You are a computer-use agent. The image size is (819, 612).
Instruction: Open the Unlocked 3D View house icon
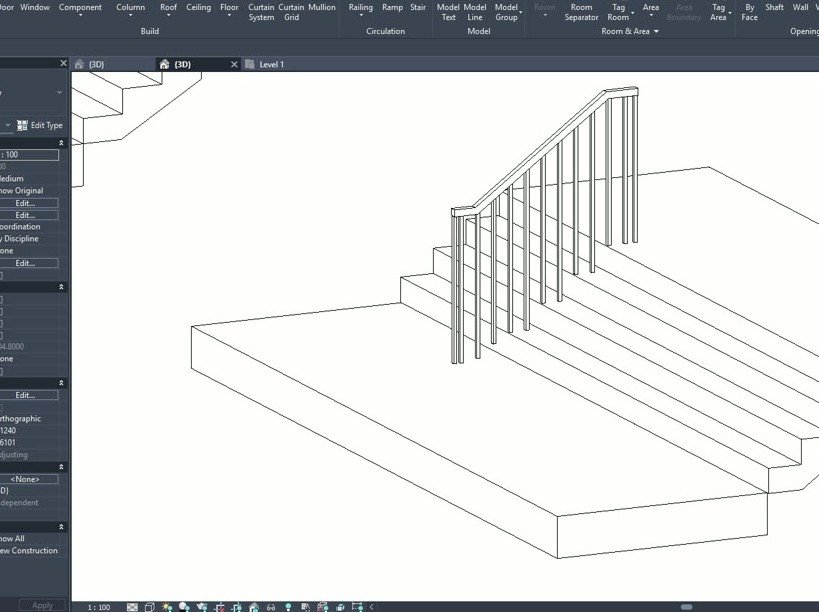pos(254,607)
